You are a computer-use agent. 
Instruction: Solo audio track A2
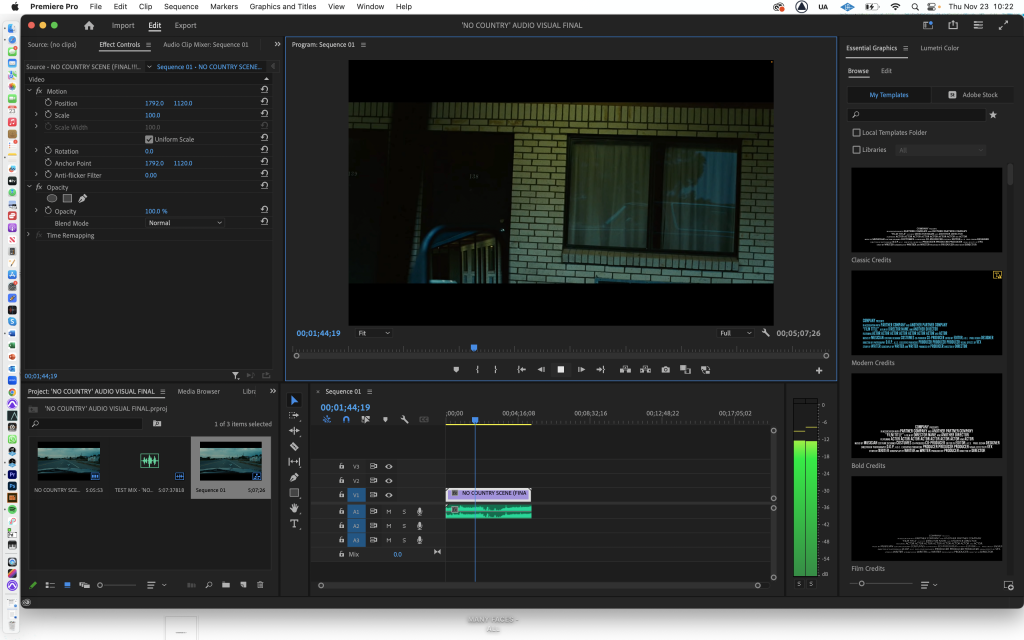(404, 526)
